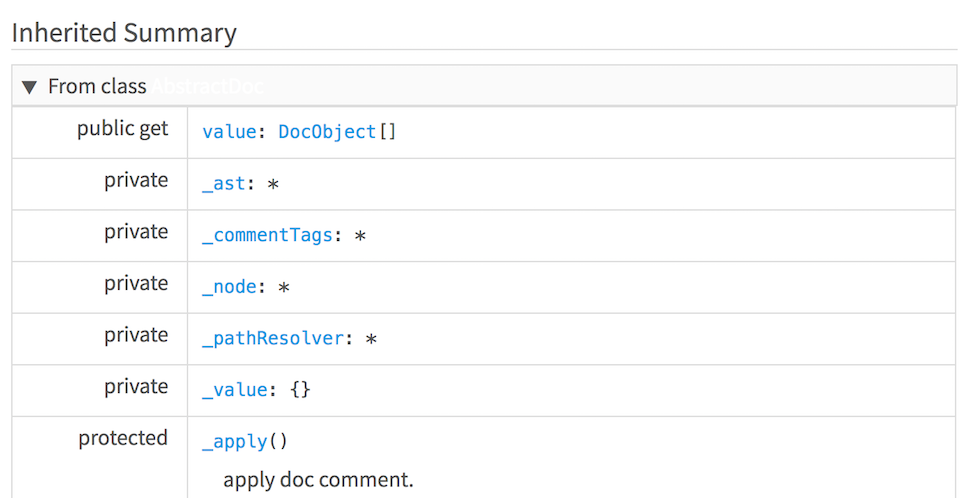The image size is (980, 498).
Task: Open the _commentTags member link
Action: pyautogui.click(x=268, y=236)
